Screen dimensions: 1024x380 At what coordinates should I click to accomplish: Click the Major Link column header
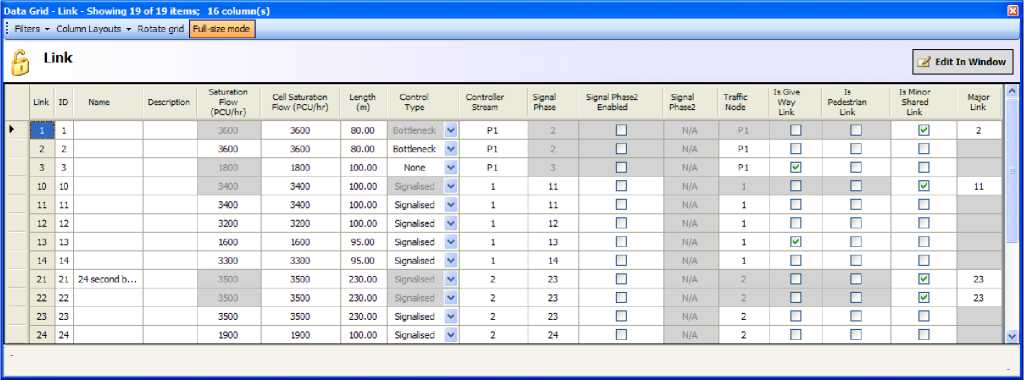979,103
